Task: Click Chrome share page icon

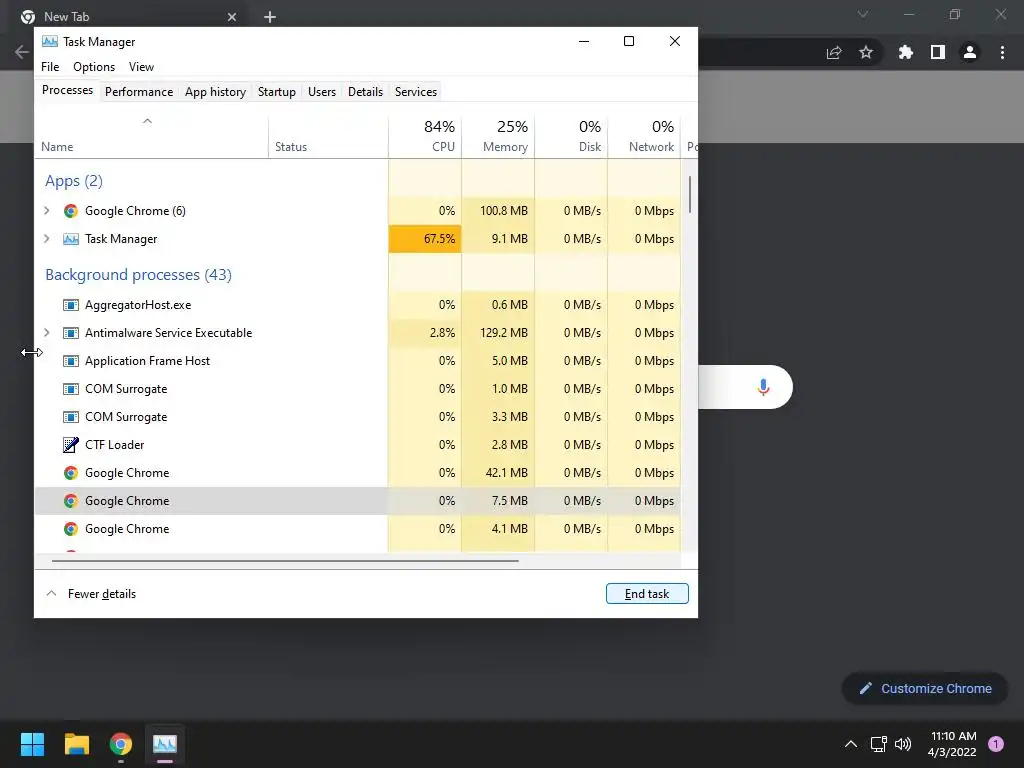Action: pos(834,52)
